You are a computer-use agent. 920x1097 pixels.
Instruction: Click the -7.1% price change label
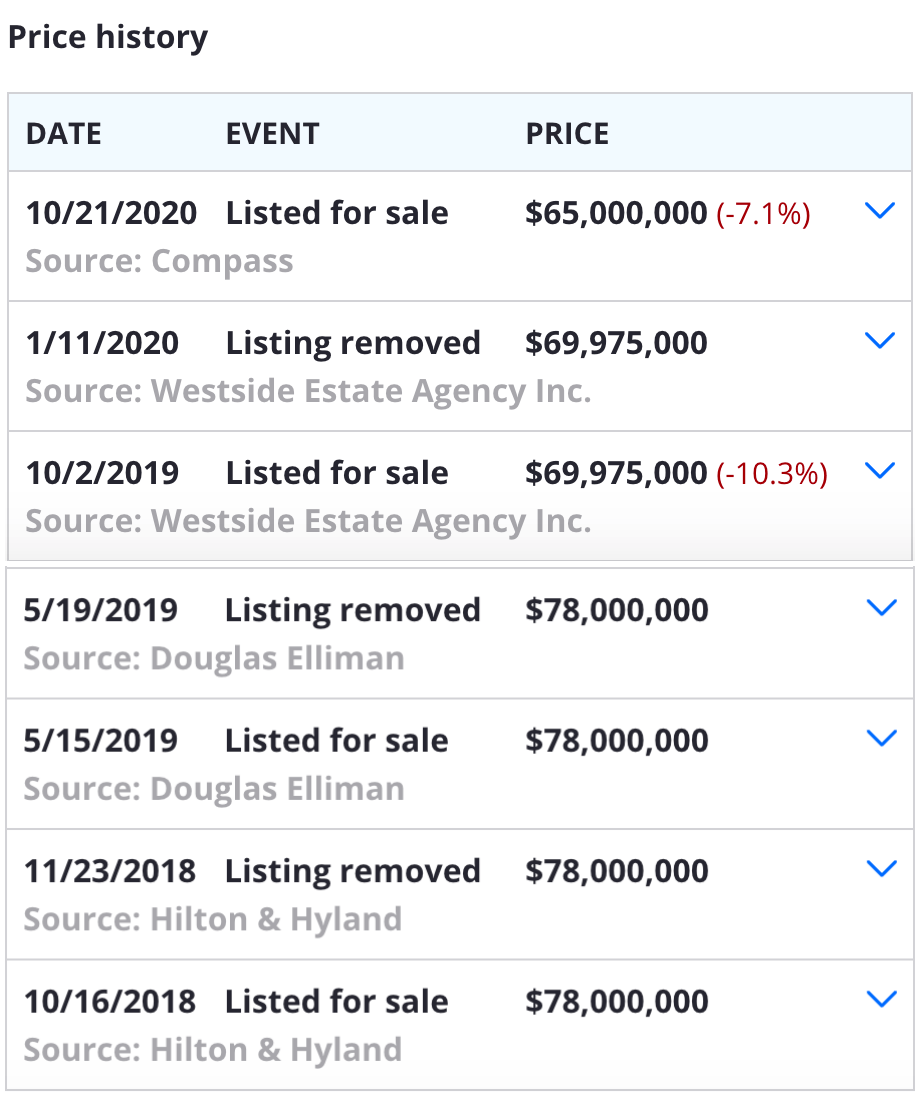coord(763,213)
